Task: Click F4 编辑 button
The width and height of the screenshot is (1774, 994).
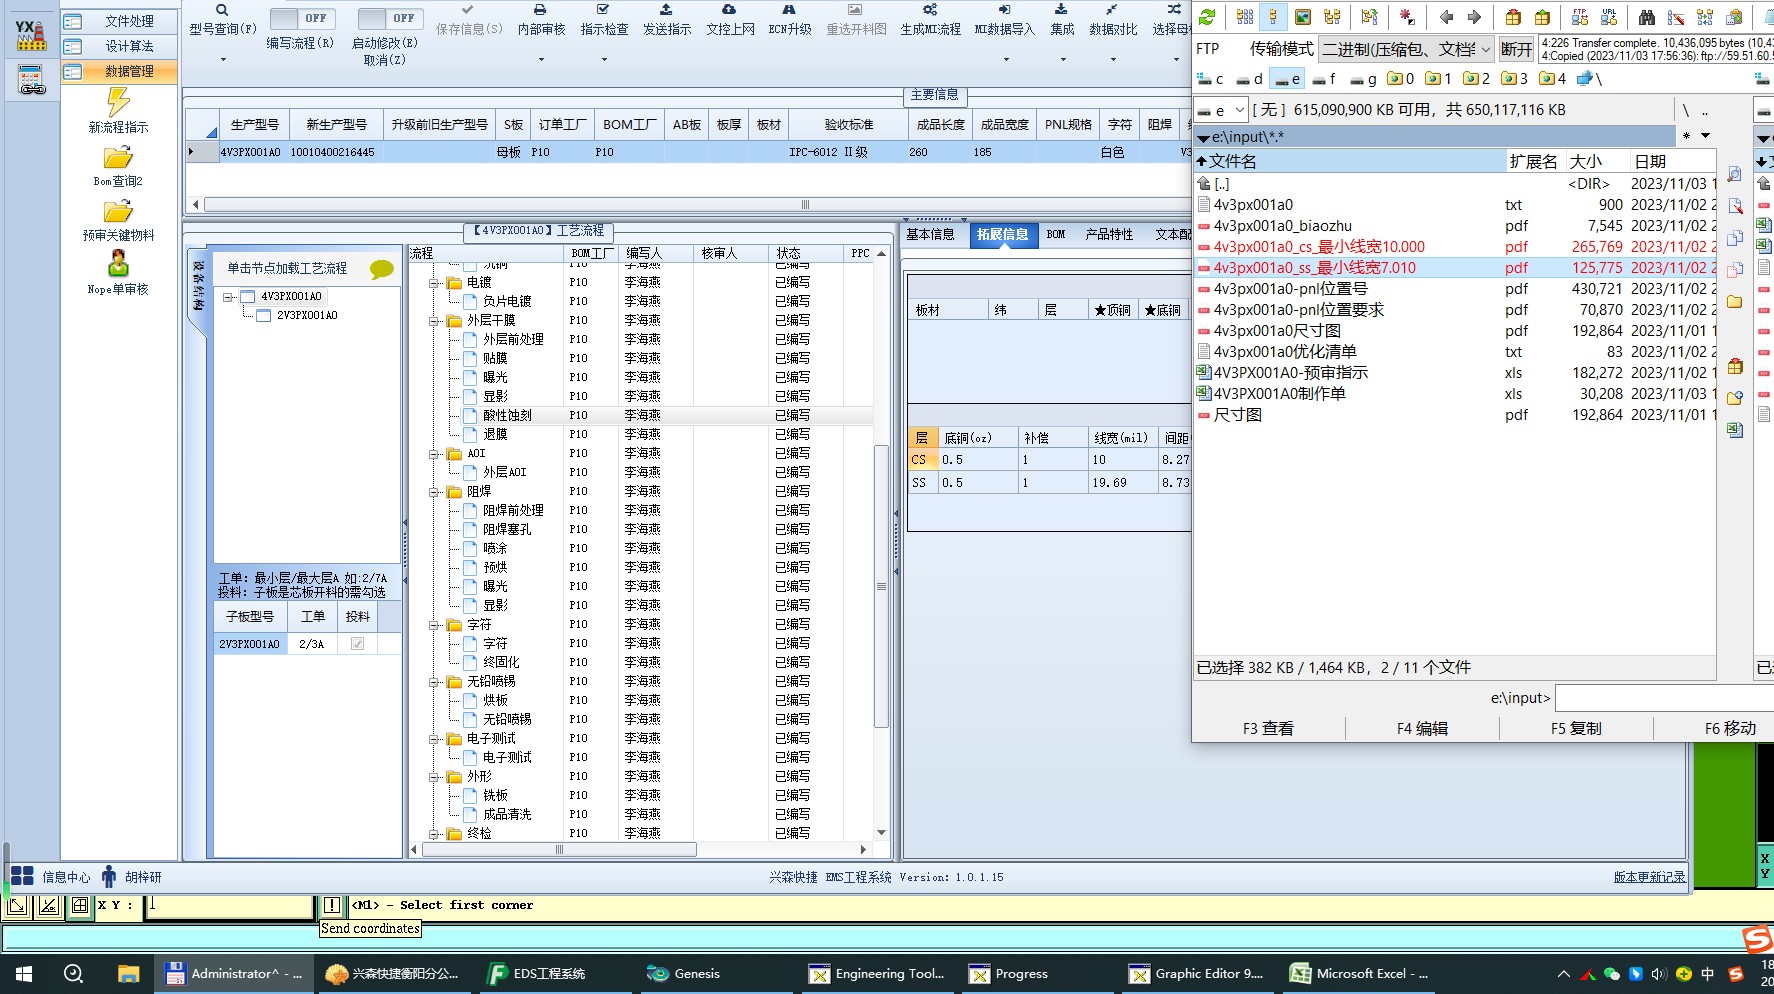Action: [x=1422, y=728]
